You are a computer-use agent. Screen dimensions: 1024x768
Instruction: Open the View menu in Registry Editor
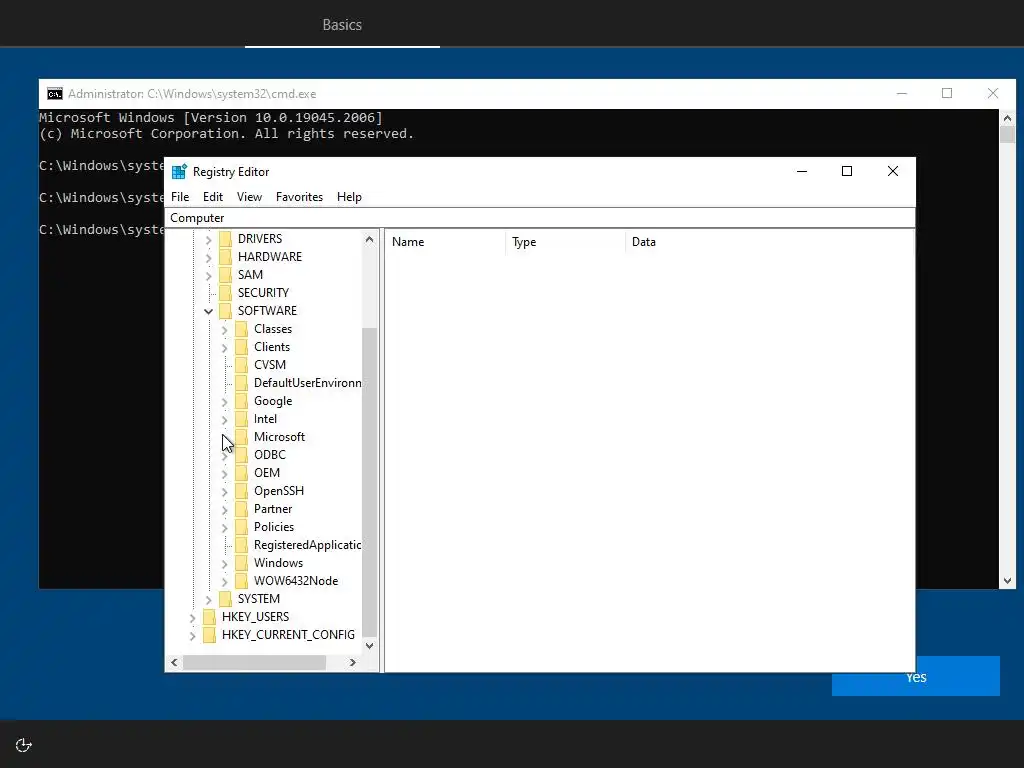249,197
